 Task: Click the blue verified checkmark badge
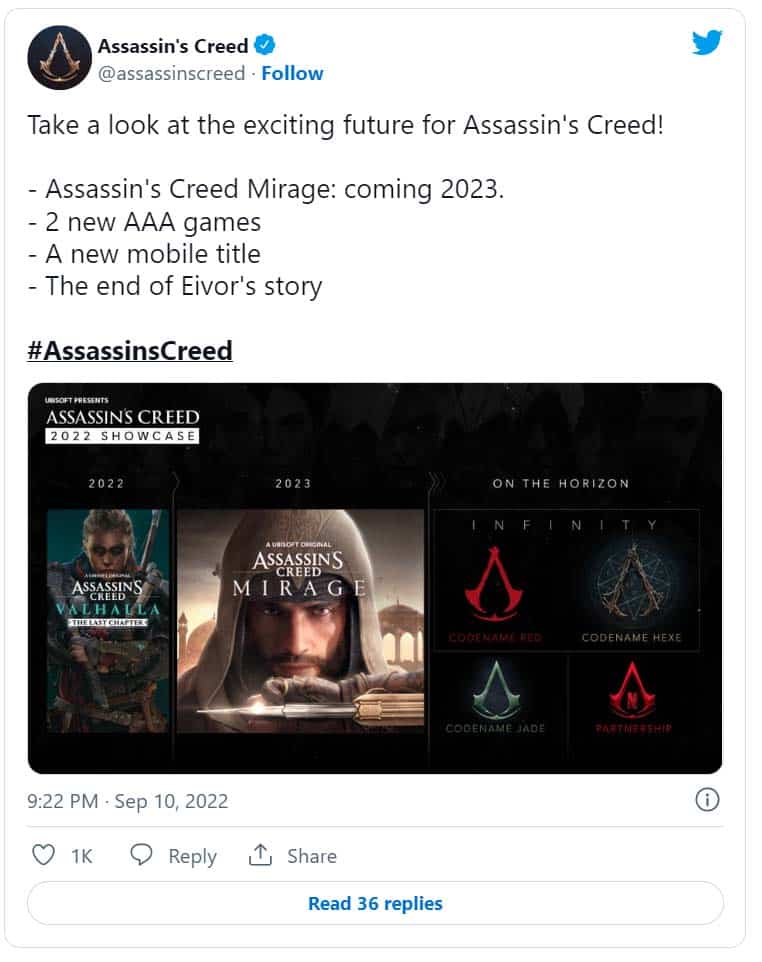(x=266, y=45)
